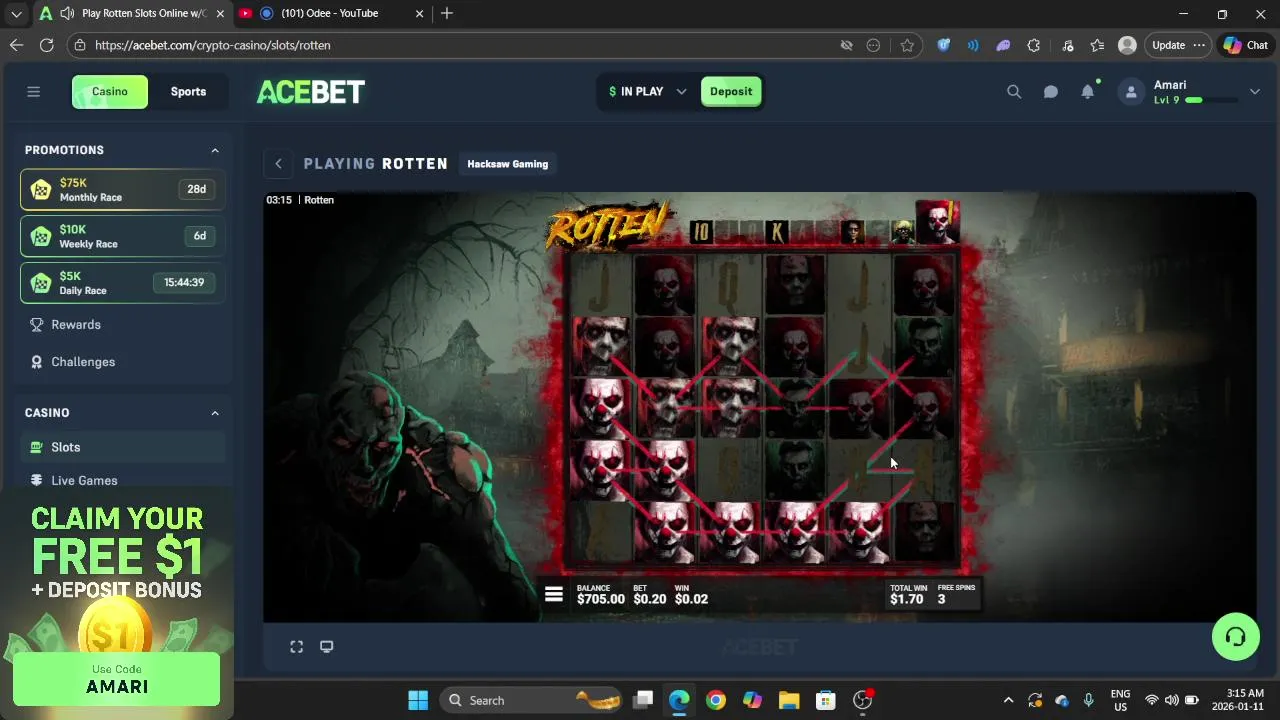Click the $1.70 total win value
This screenshot has width=1280, height=720.
click(x=906, y=599)
